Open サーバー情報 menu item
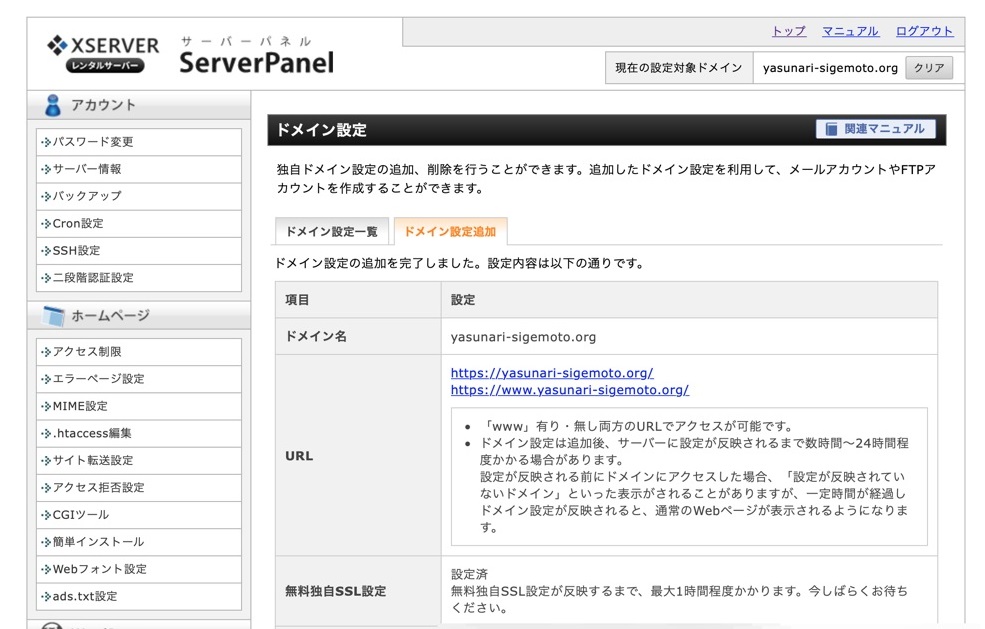Image resolution: width=985 pixels, height=629 pixels. tap(139, 169)
